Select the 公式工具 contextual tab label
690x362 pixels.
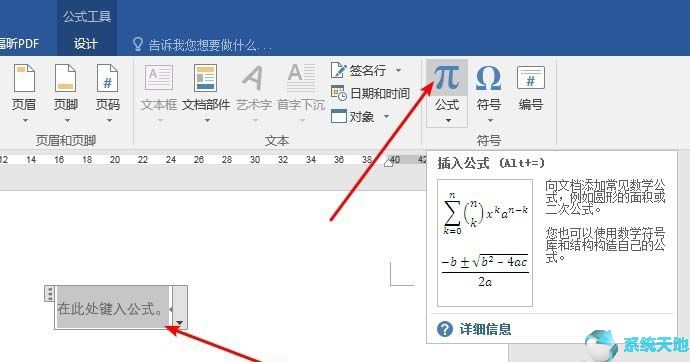pyautogui.click(x=87, y=17)
